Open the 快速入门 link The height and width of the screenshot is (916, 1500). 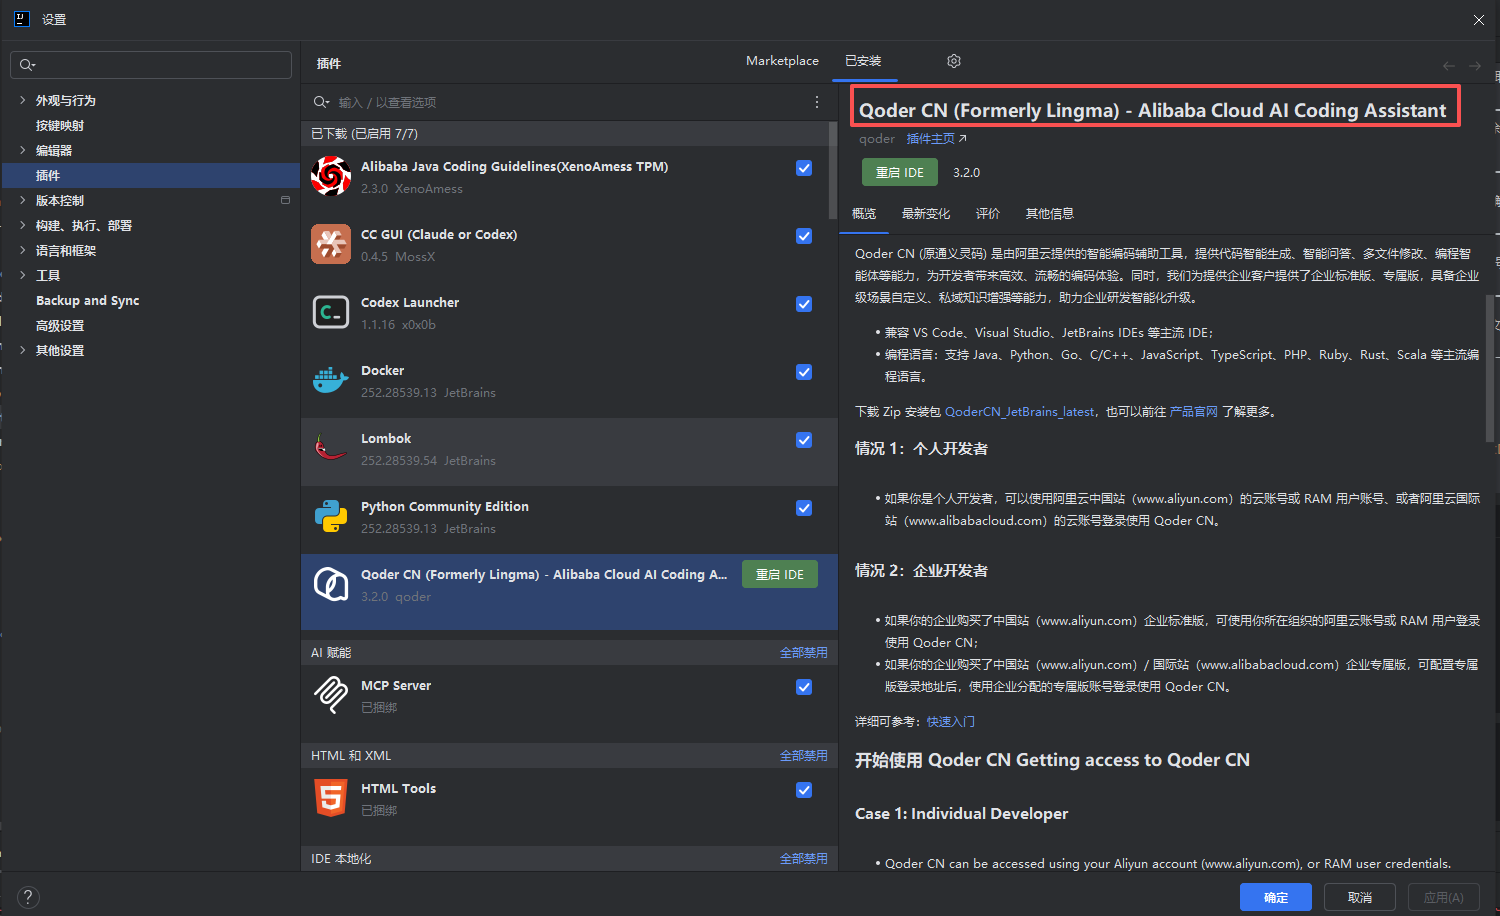pyautogui.click(x=951, y=722)
